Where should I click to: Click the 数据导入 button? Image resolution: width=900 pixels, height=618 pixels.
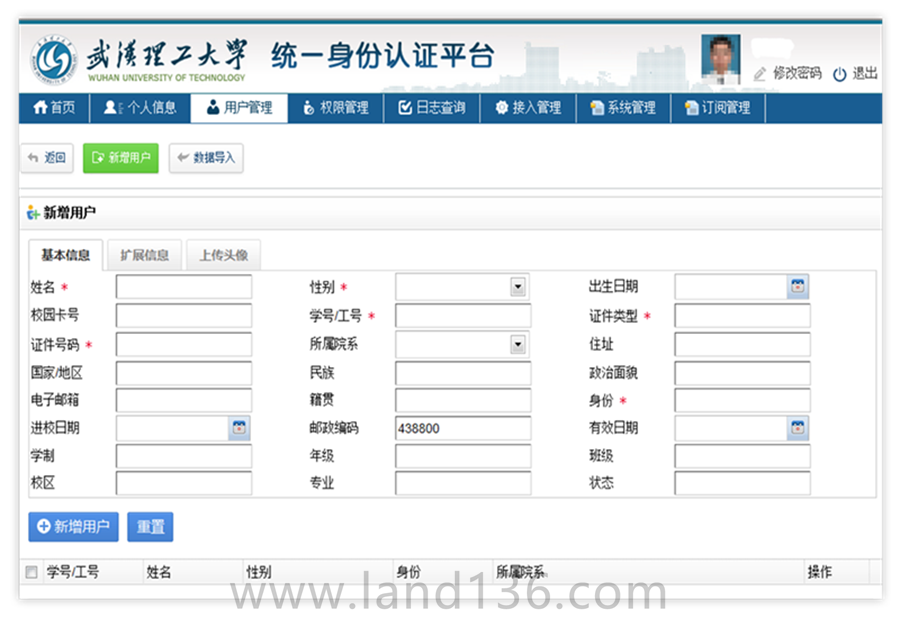point(206,158)
